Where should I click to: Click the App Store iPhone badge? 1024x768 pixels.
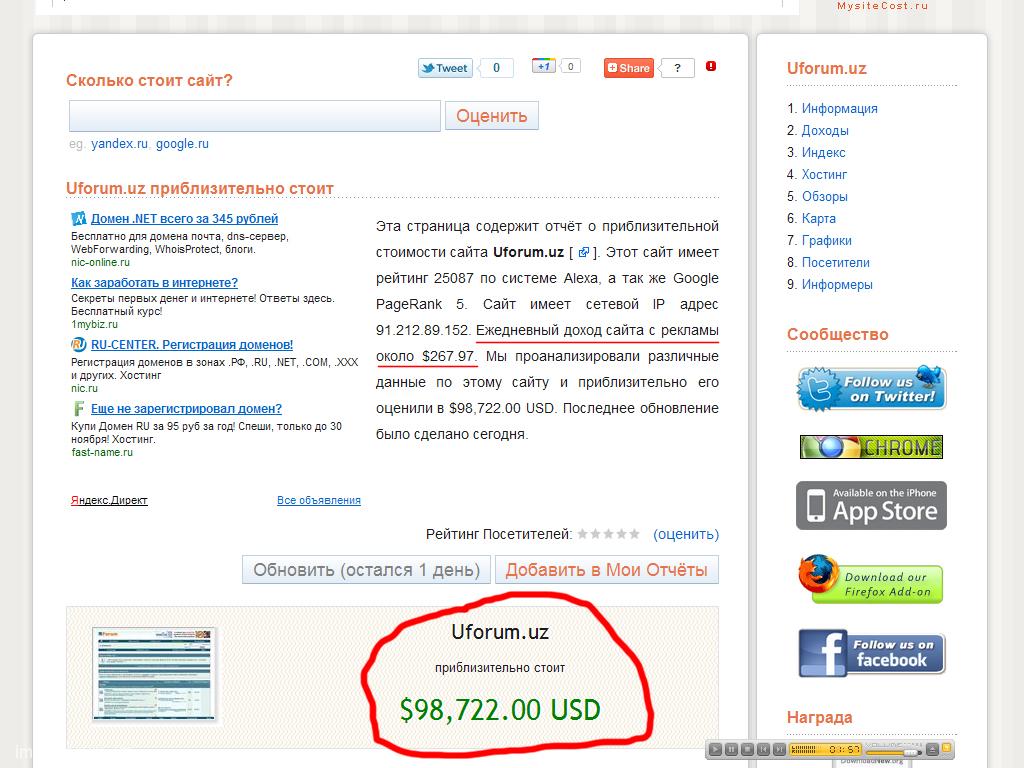[x=871, y=505]
